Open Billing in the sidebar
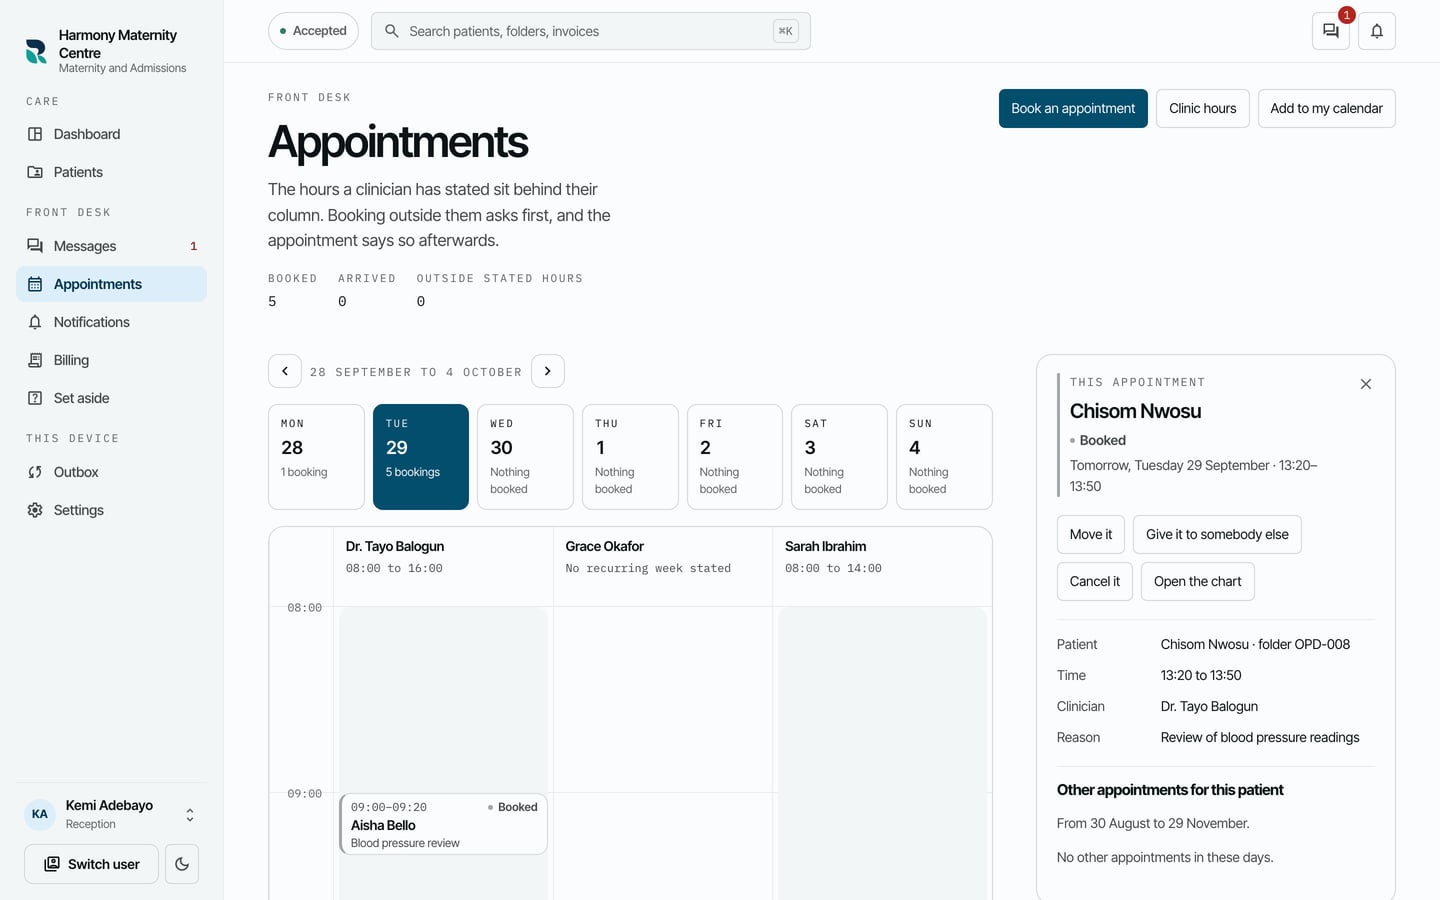 coord(111,360)
